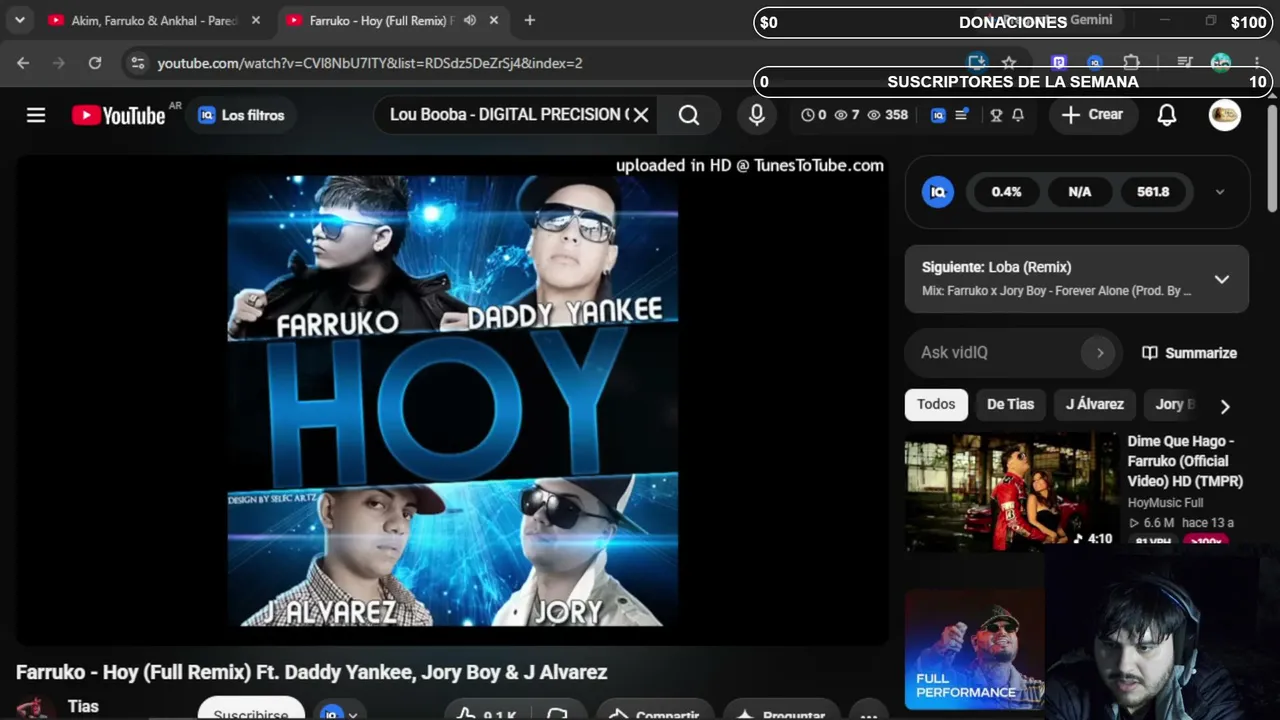This screenshot has width=1280, height=720.
Task: Open the vidIQ dropdown beside Suscribirse
Action: [339, 713]
